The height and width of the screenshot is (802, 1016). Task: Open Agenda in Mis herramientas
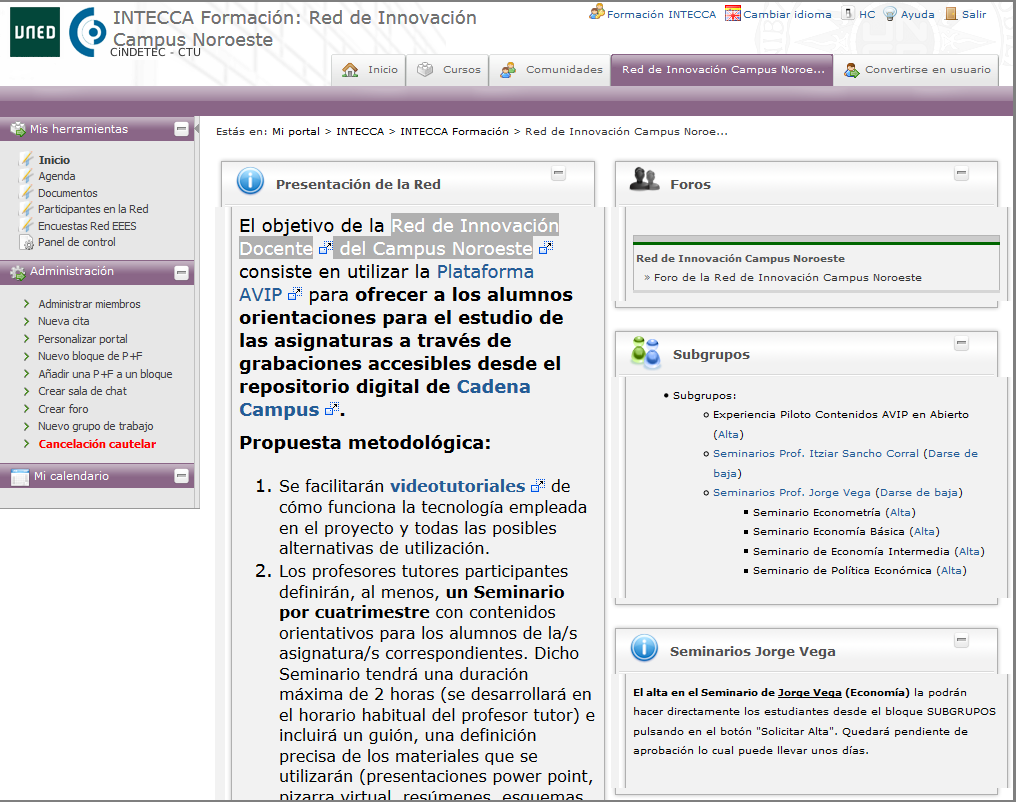tap(56, 176)
